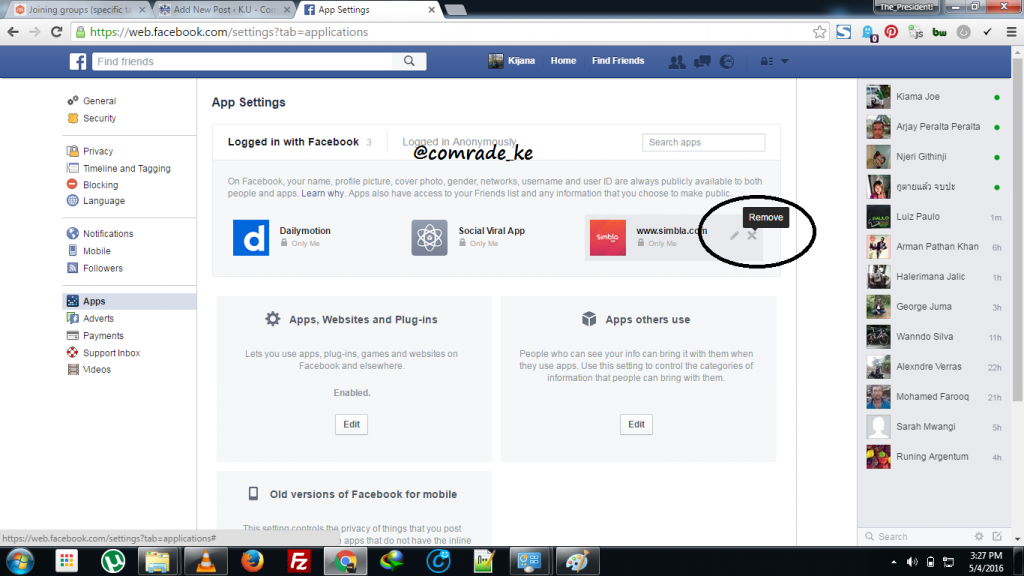Click the new message compose icon in chat
Image resolution: width=1024 pixels, height=576 pixels.
point(997,536)
